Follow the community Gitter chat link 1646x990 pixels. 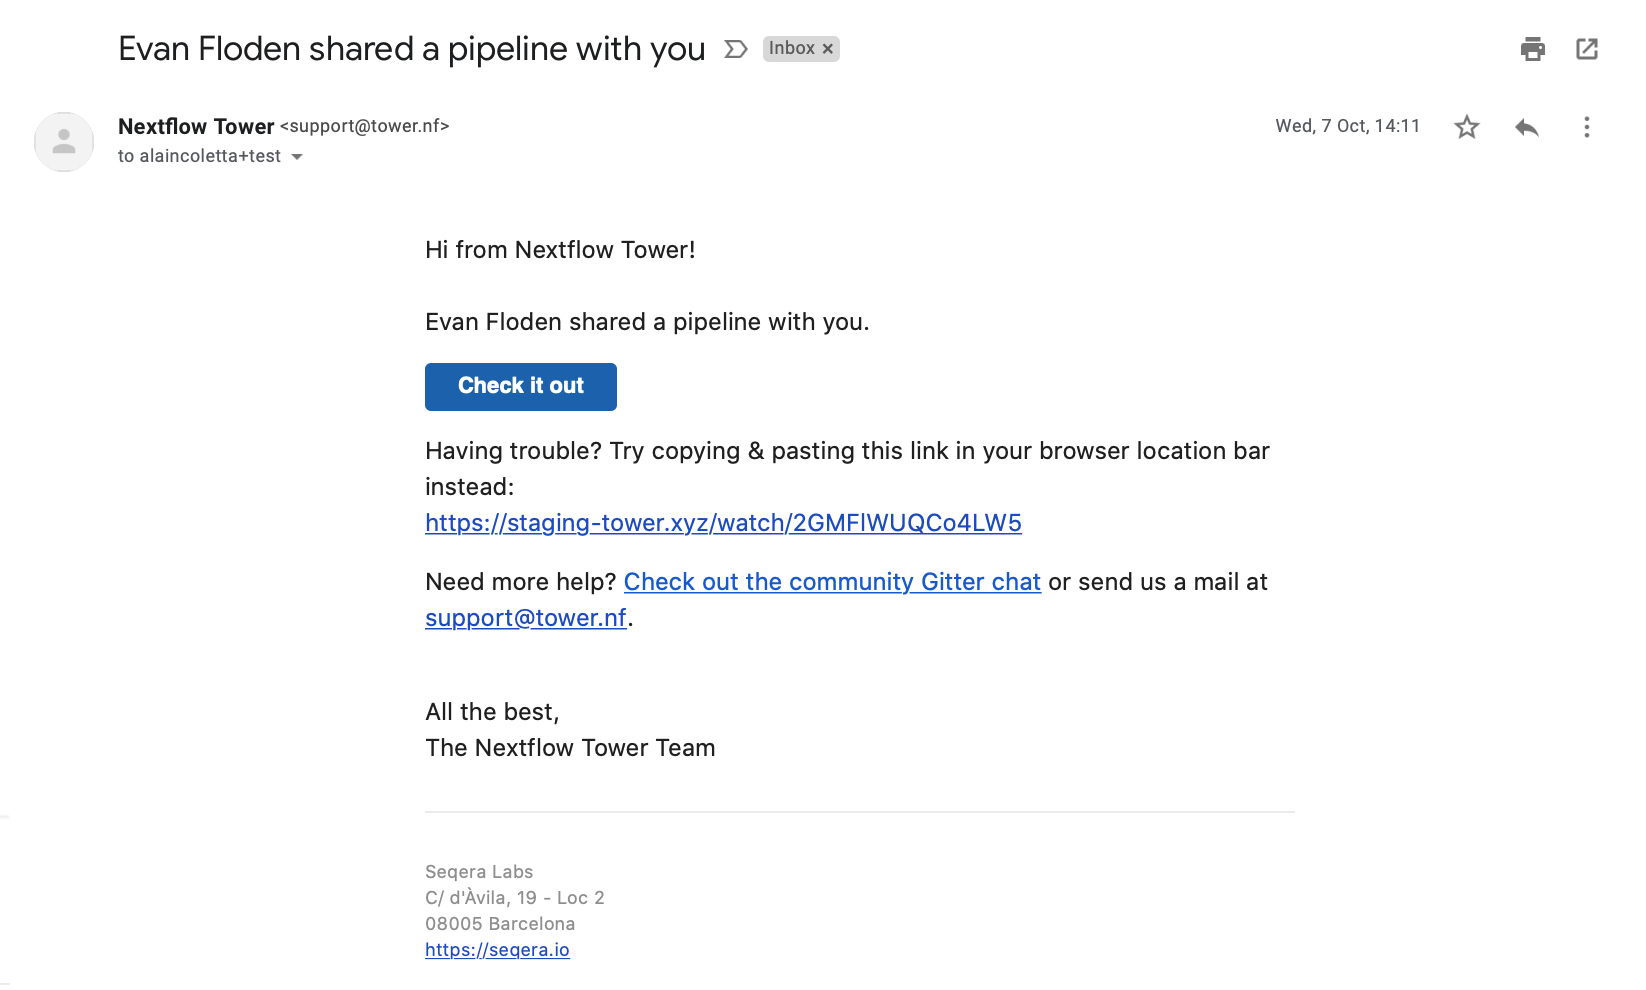832,582
